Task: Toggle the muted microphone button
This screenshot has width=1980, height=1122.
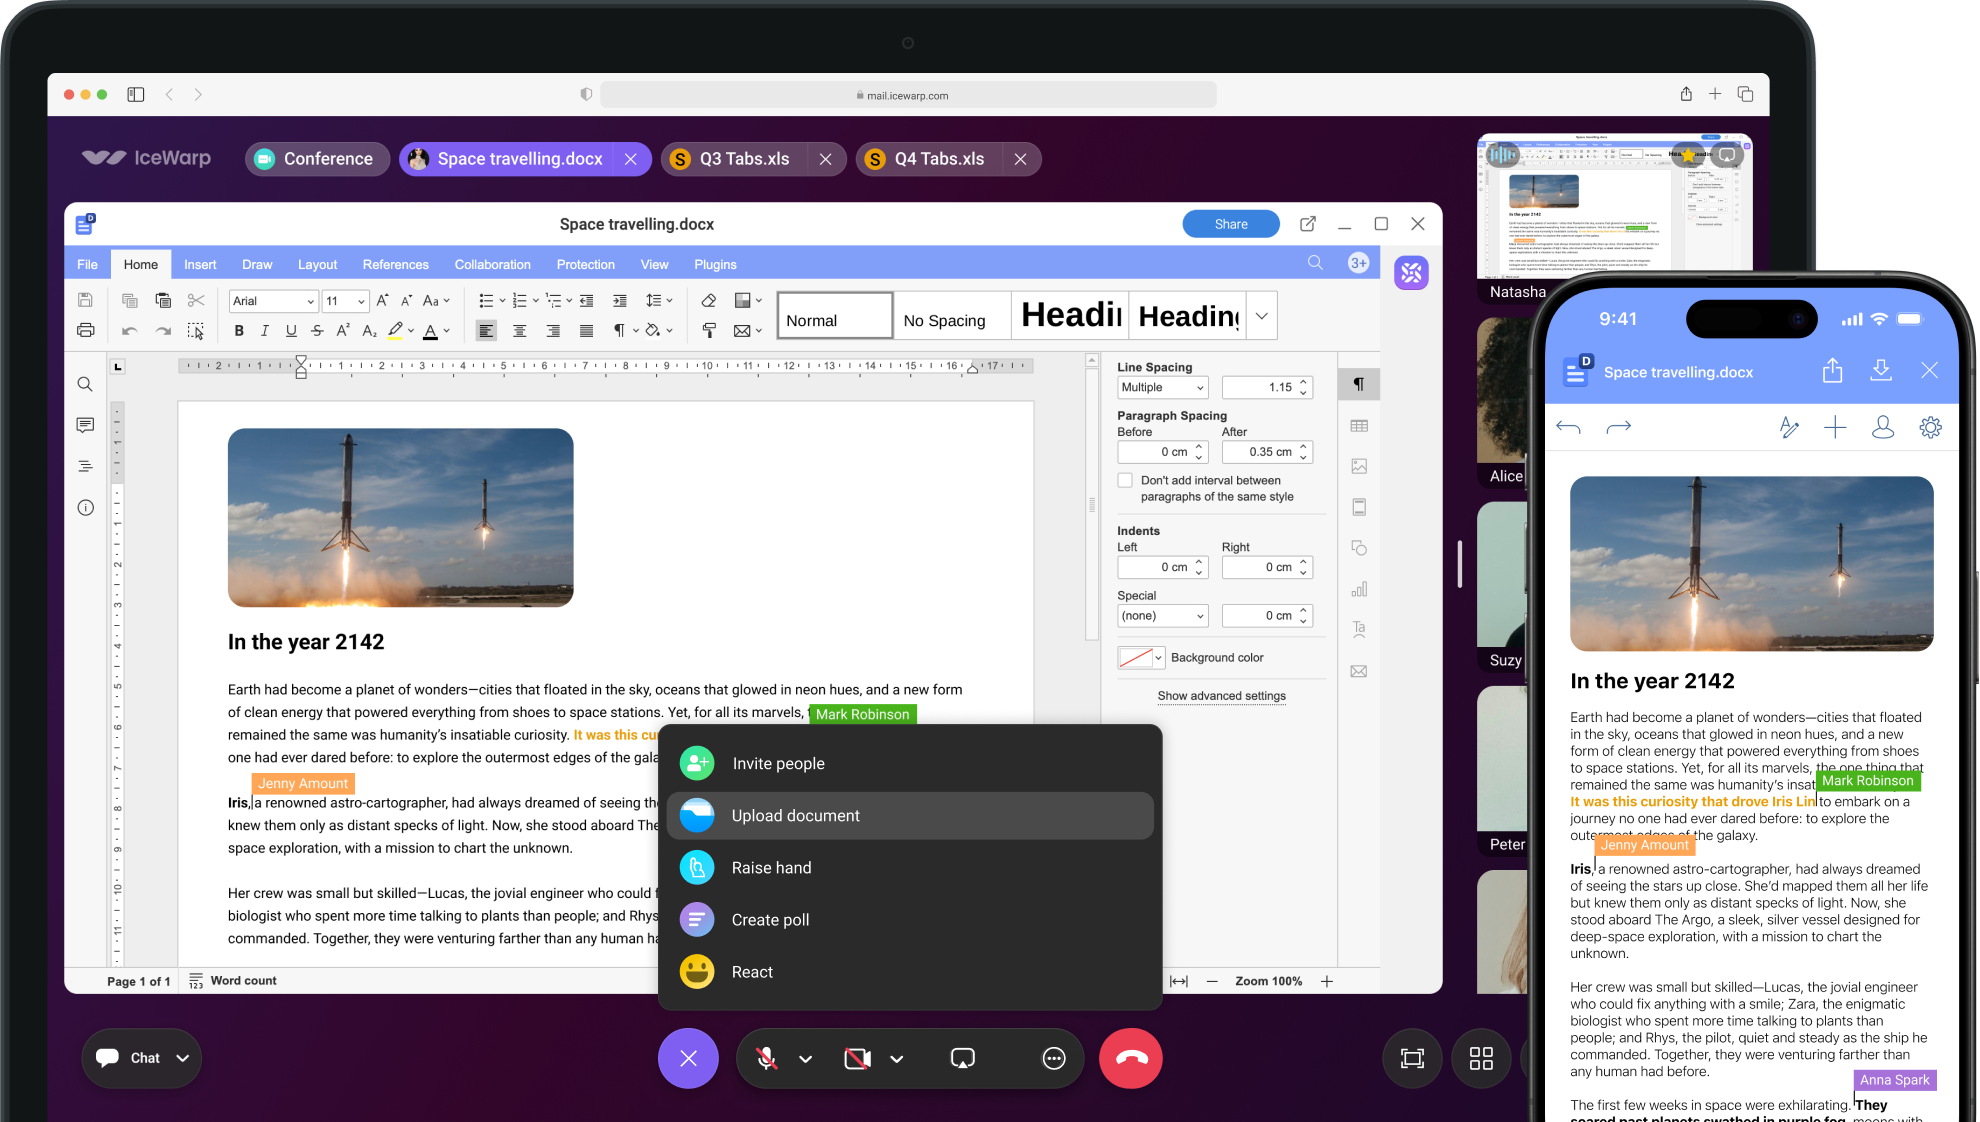Action: (x=766, y=1058)
